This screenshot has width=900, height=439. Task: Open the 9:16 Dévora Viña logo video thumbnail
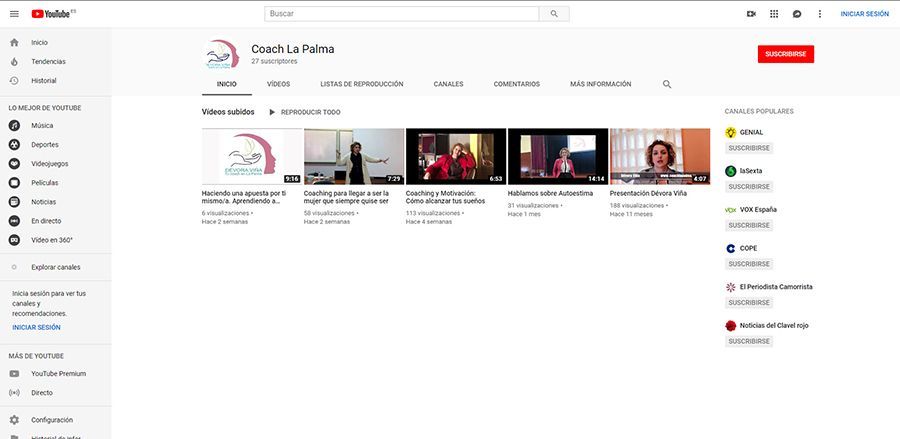[252, 156]
